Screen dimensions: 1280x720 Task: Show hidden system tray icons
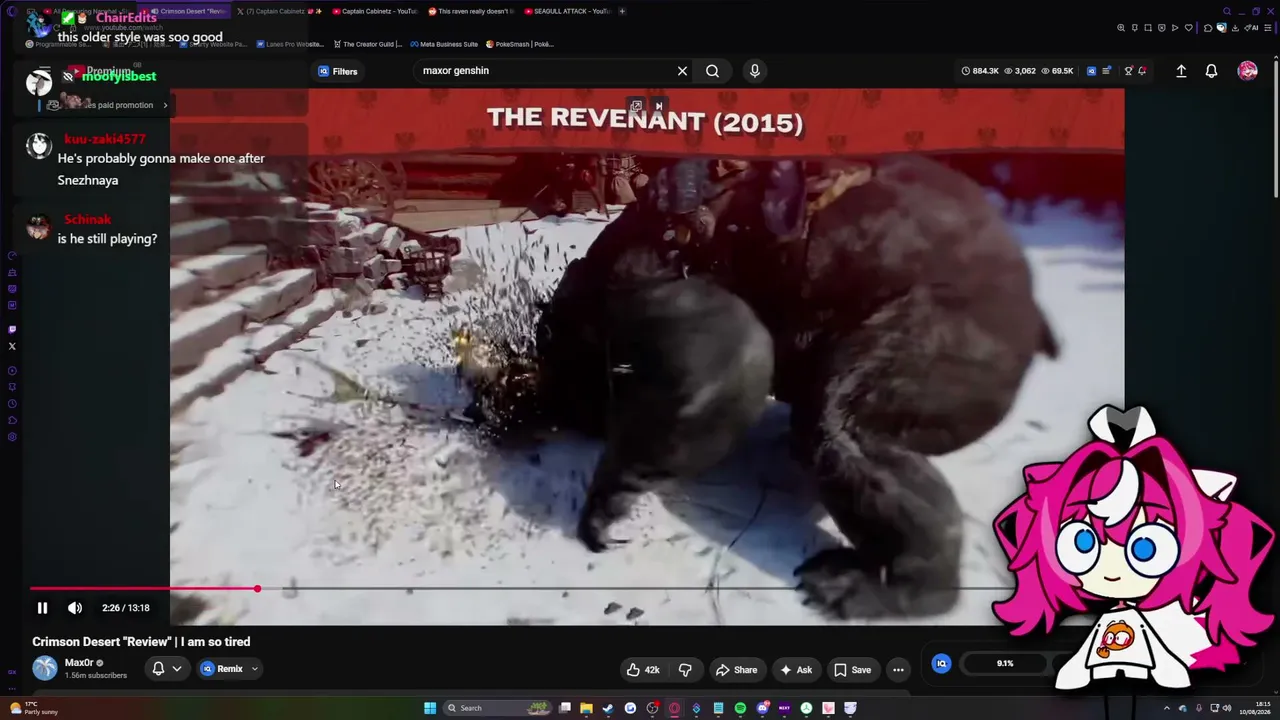point(1166,708)
